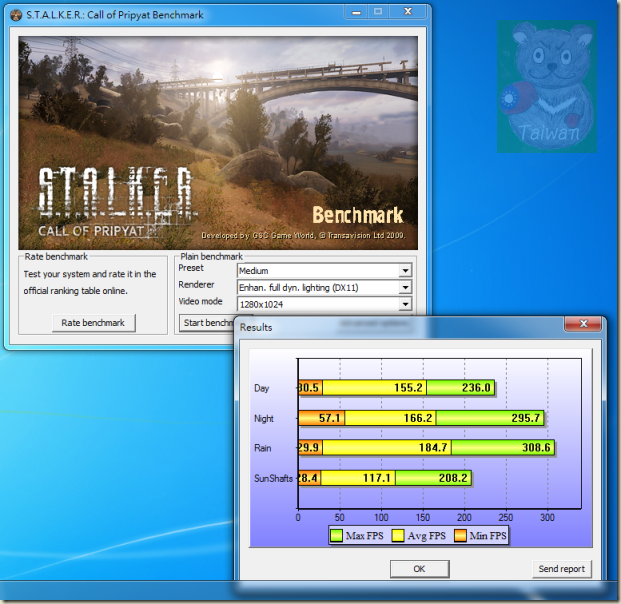The height and width of the screenshot is (604, 621).
Task: Click the Night row label in chart
Action: [x=264, y=419]
